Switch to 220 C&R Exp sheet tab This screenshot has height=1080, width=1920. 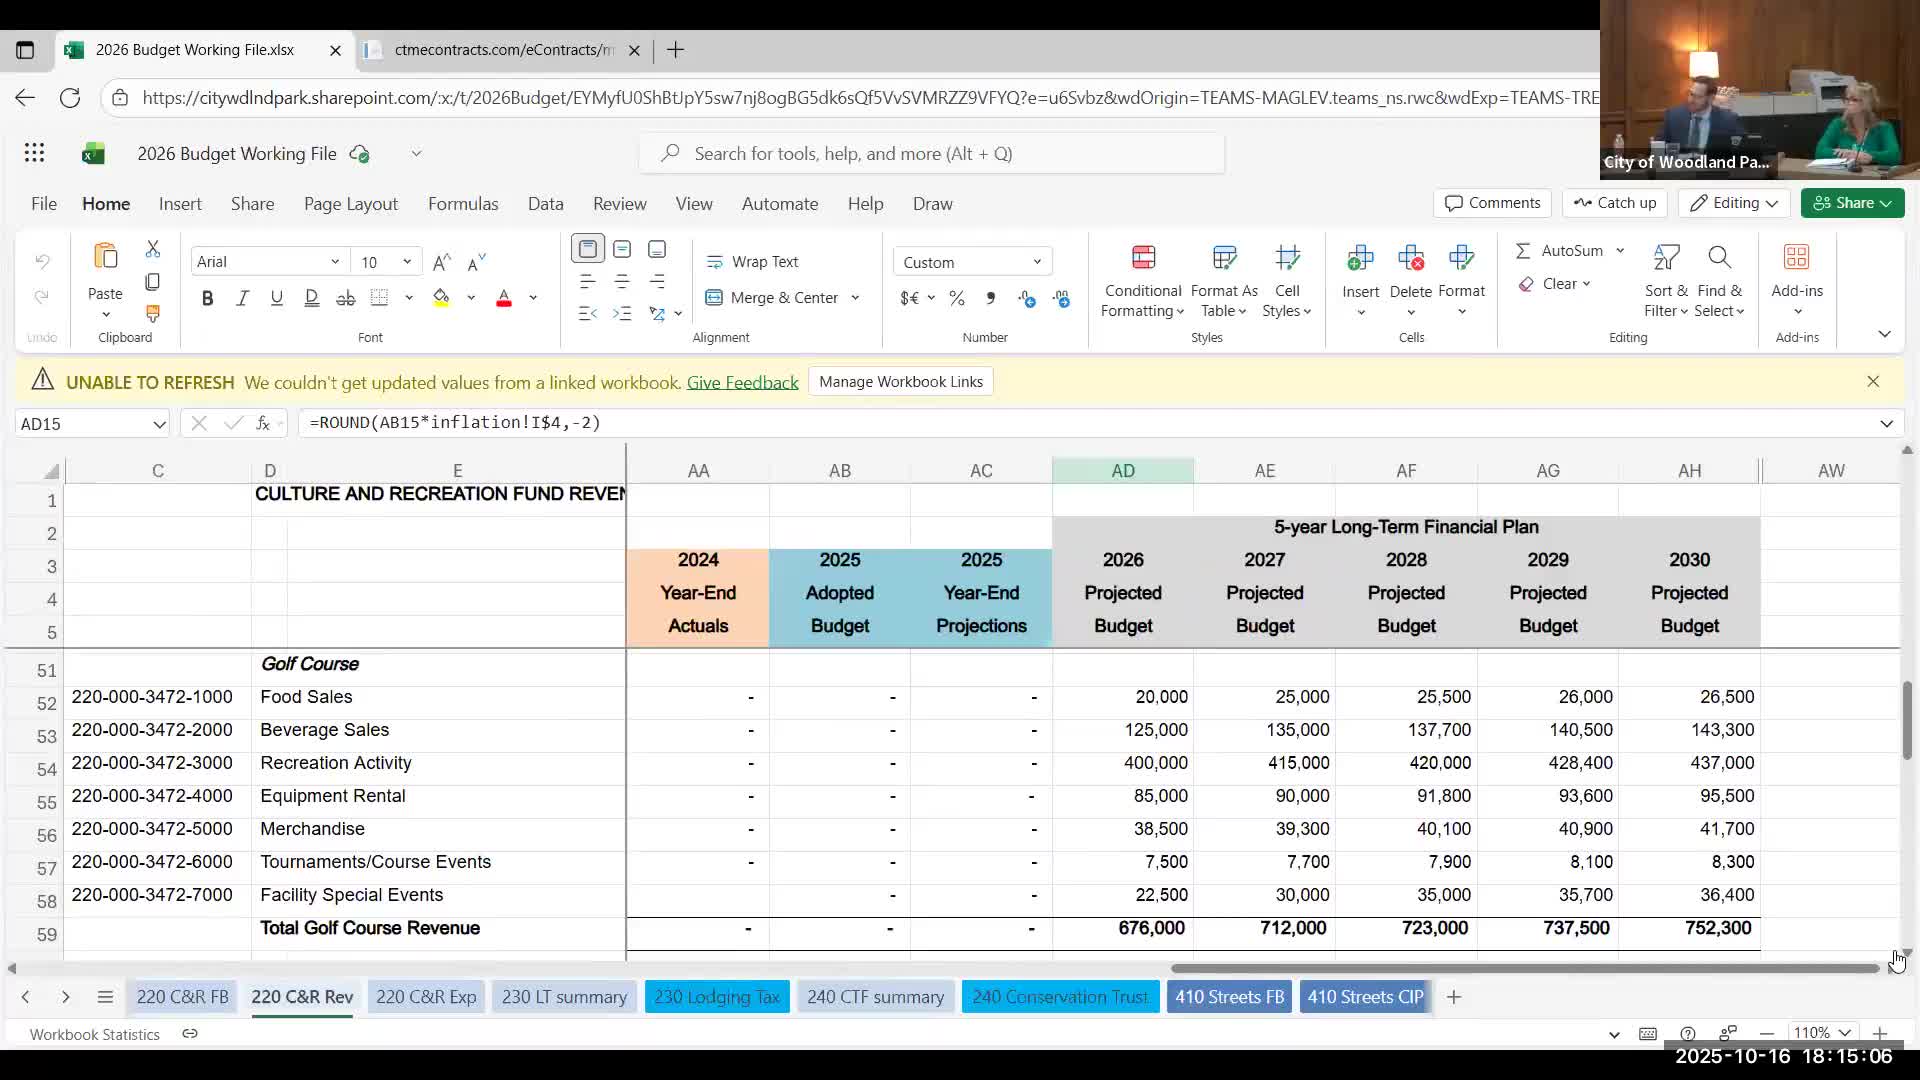coord(426,997)
